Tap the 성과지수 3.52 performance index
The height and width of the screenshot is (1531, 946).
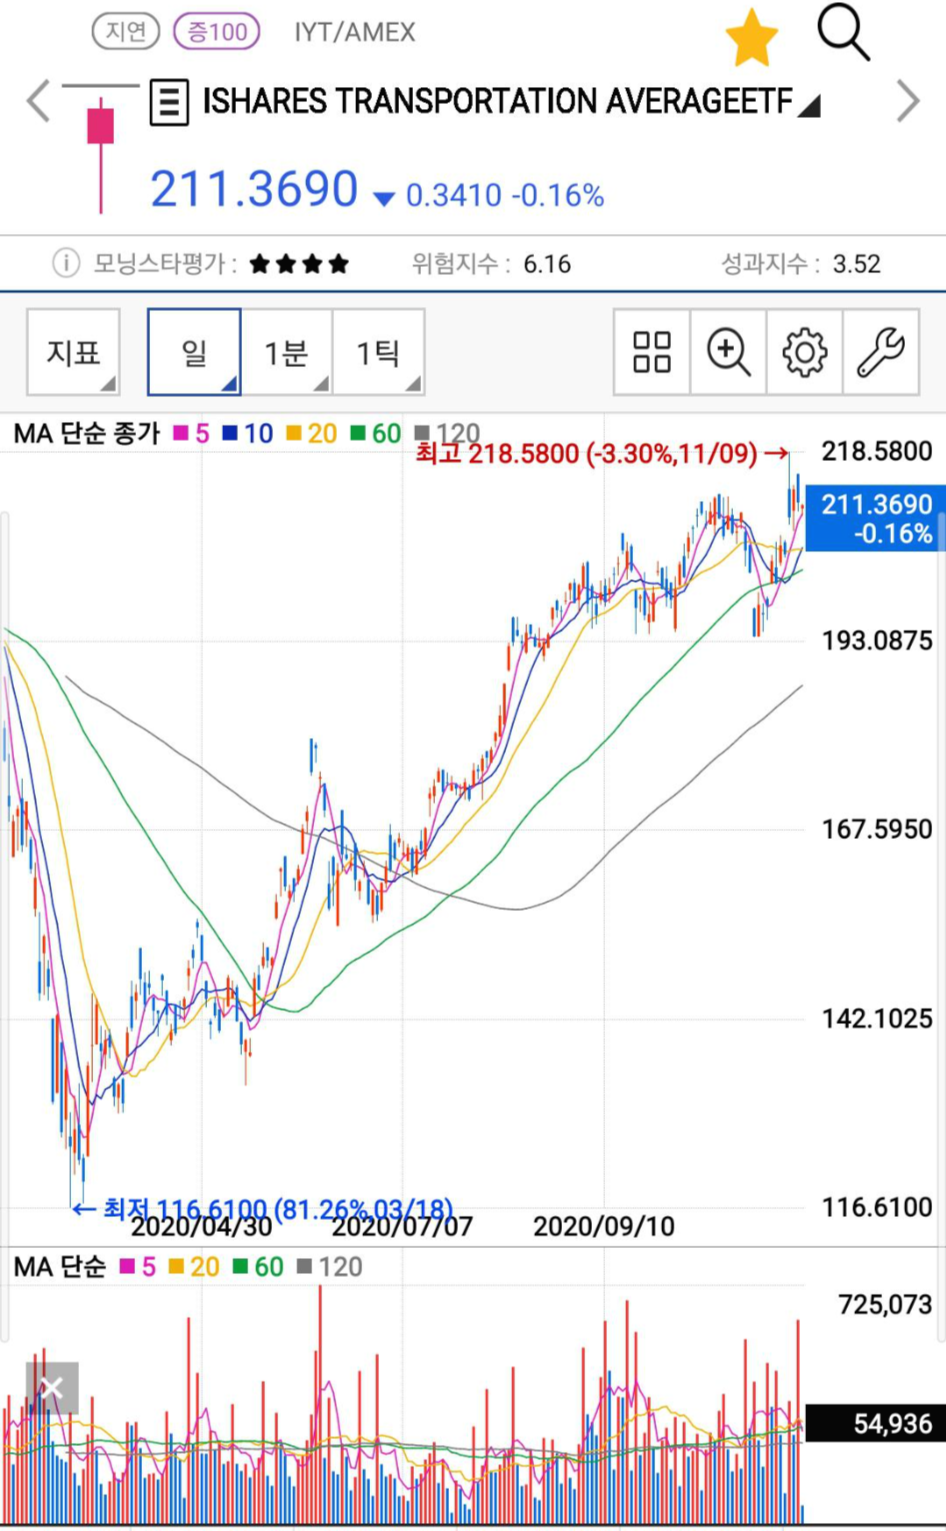pos(801,264)
